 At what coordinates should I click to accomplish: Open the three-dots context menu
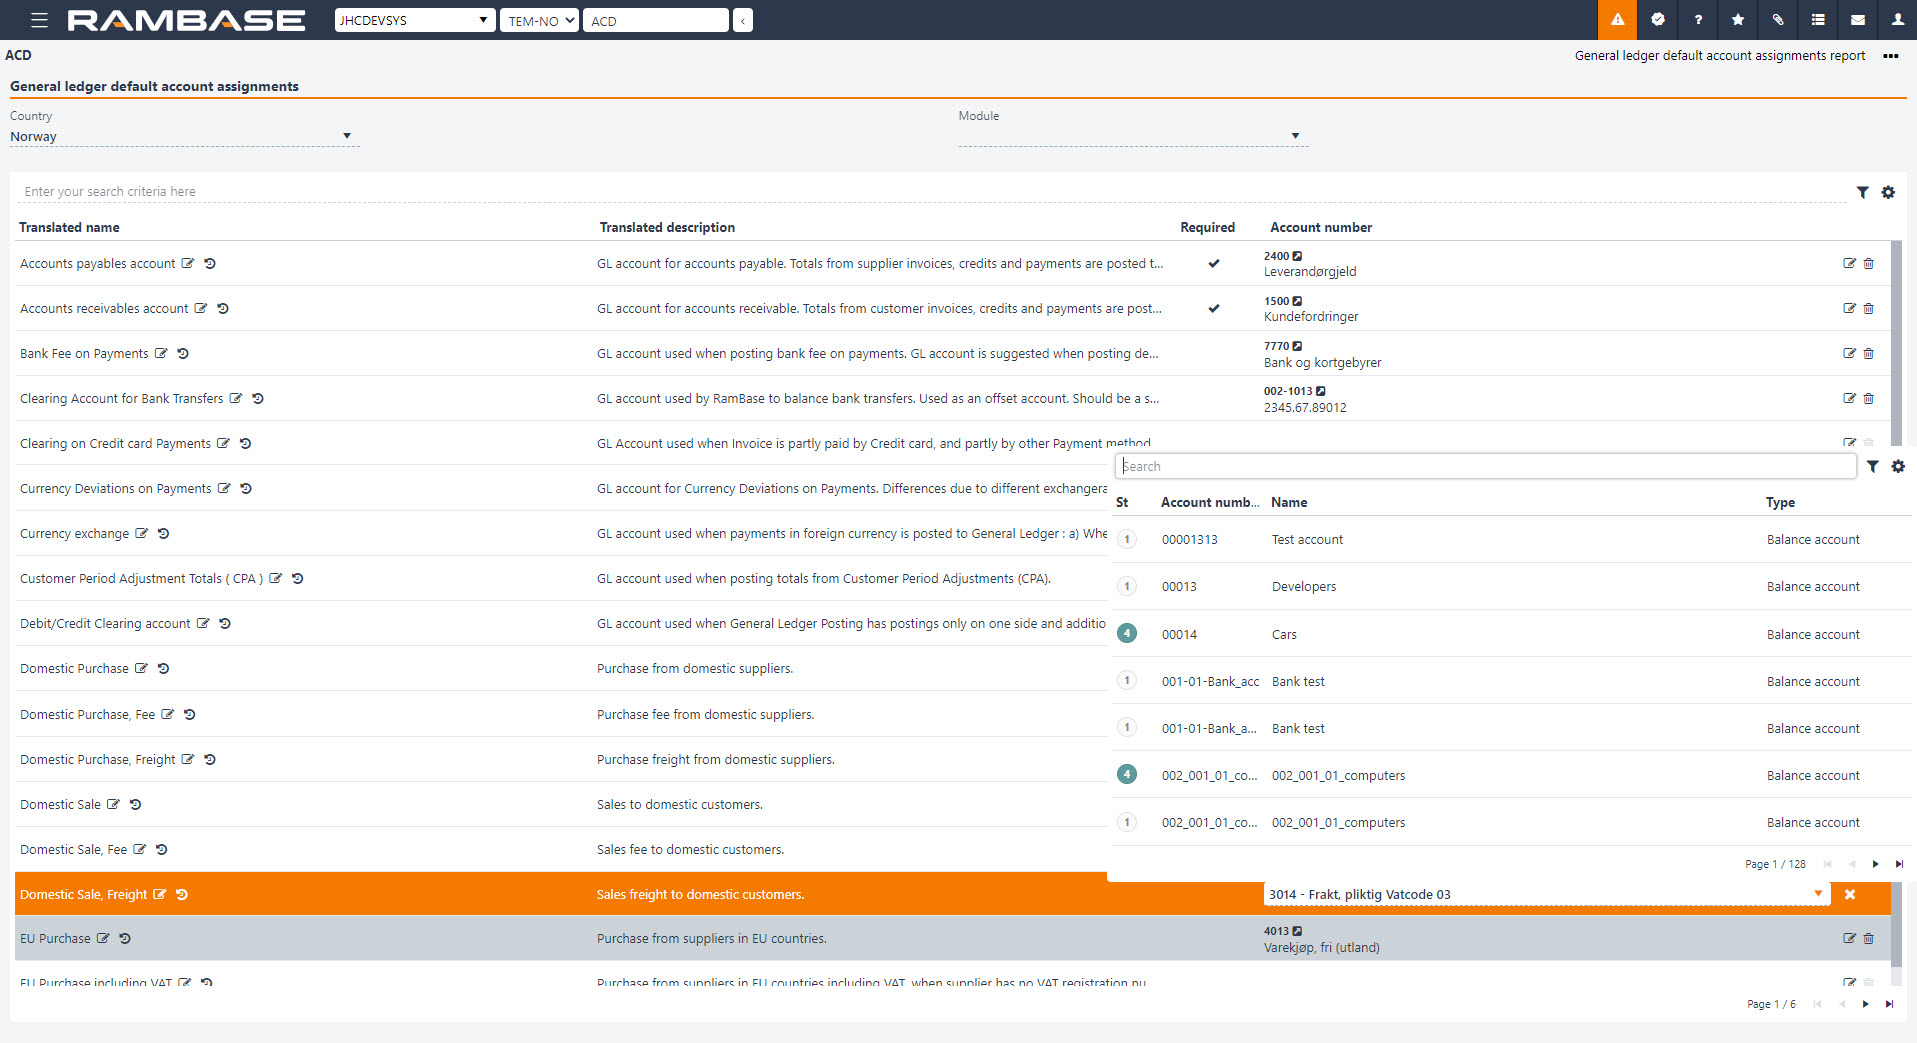pos(1890,56)
